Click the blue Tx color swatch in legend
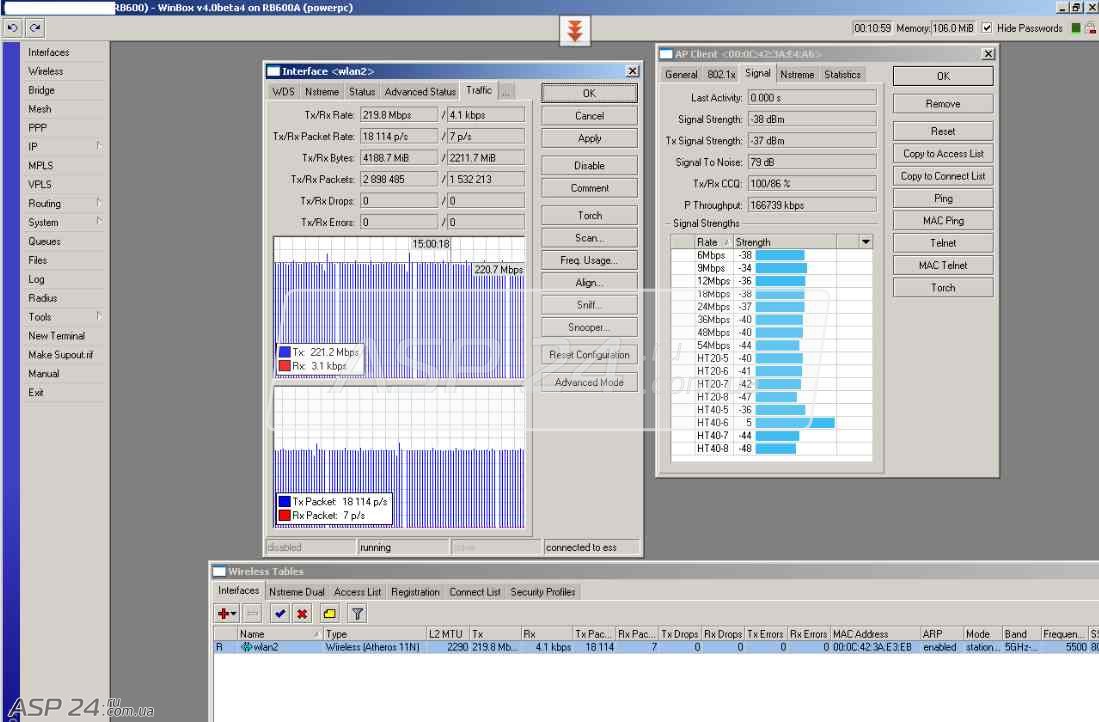Screen dimensions: 1099x722 point(285,352)
